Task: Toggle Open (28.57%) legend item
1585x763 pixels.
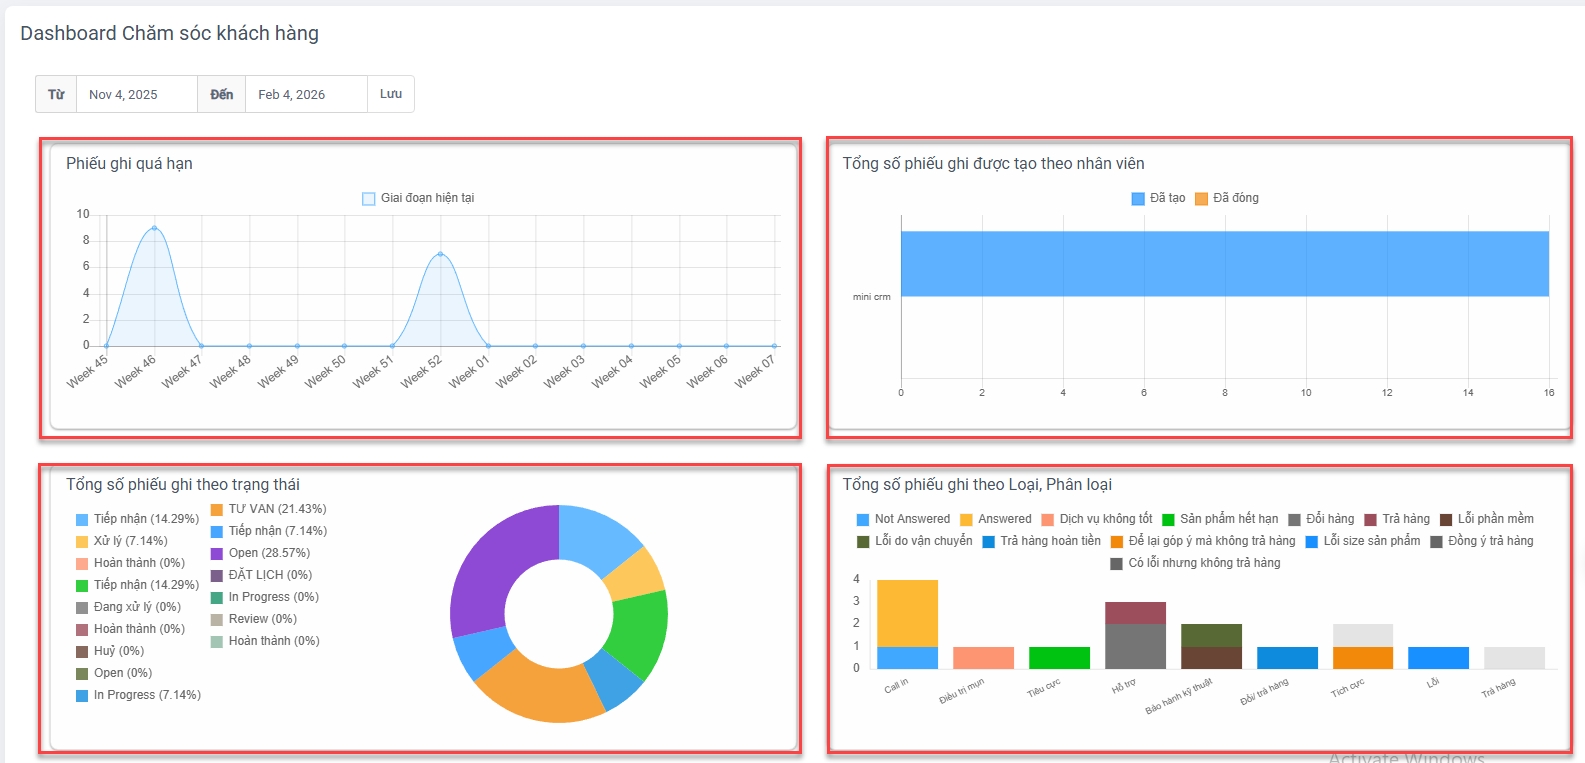Action: [260, 553]
